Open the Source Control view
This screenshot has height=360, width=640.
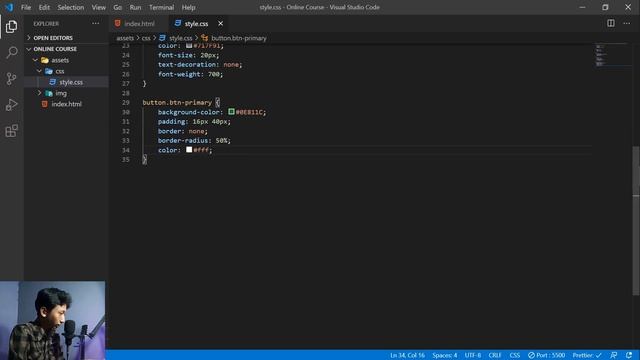[x=11, y=78]
